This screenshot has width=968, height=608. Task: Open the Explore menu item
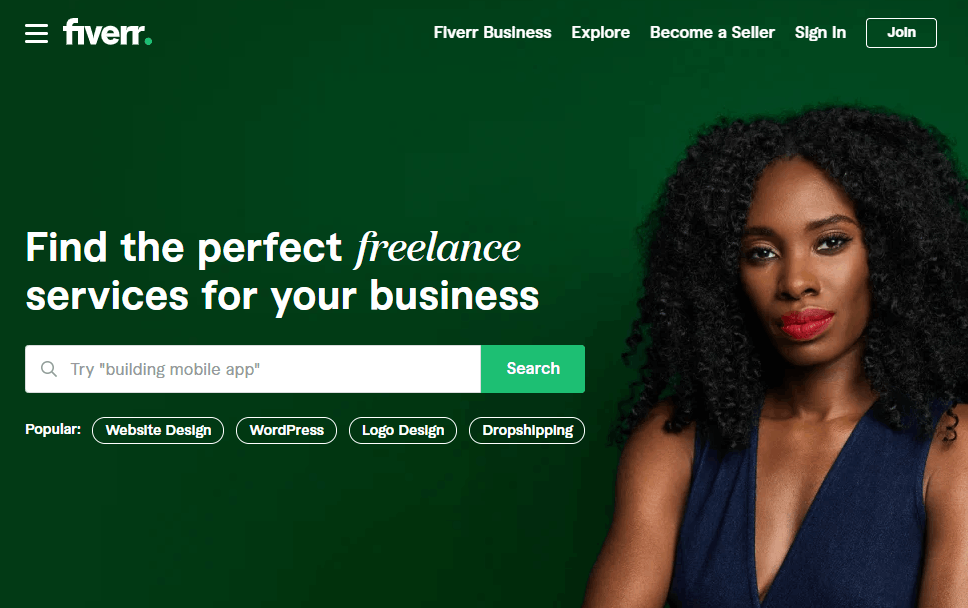pyautogui.click(x=600, y=33)
